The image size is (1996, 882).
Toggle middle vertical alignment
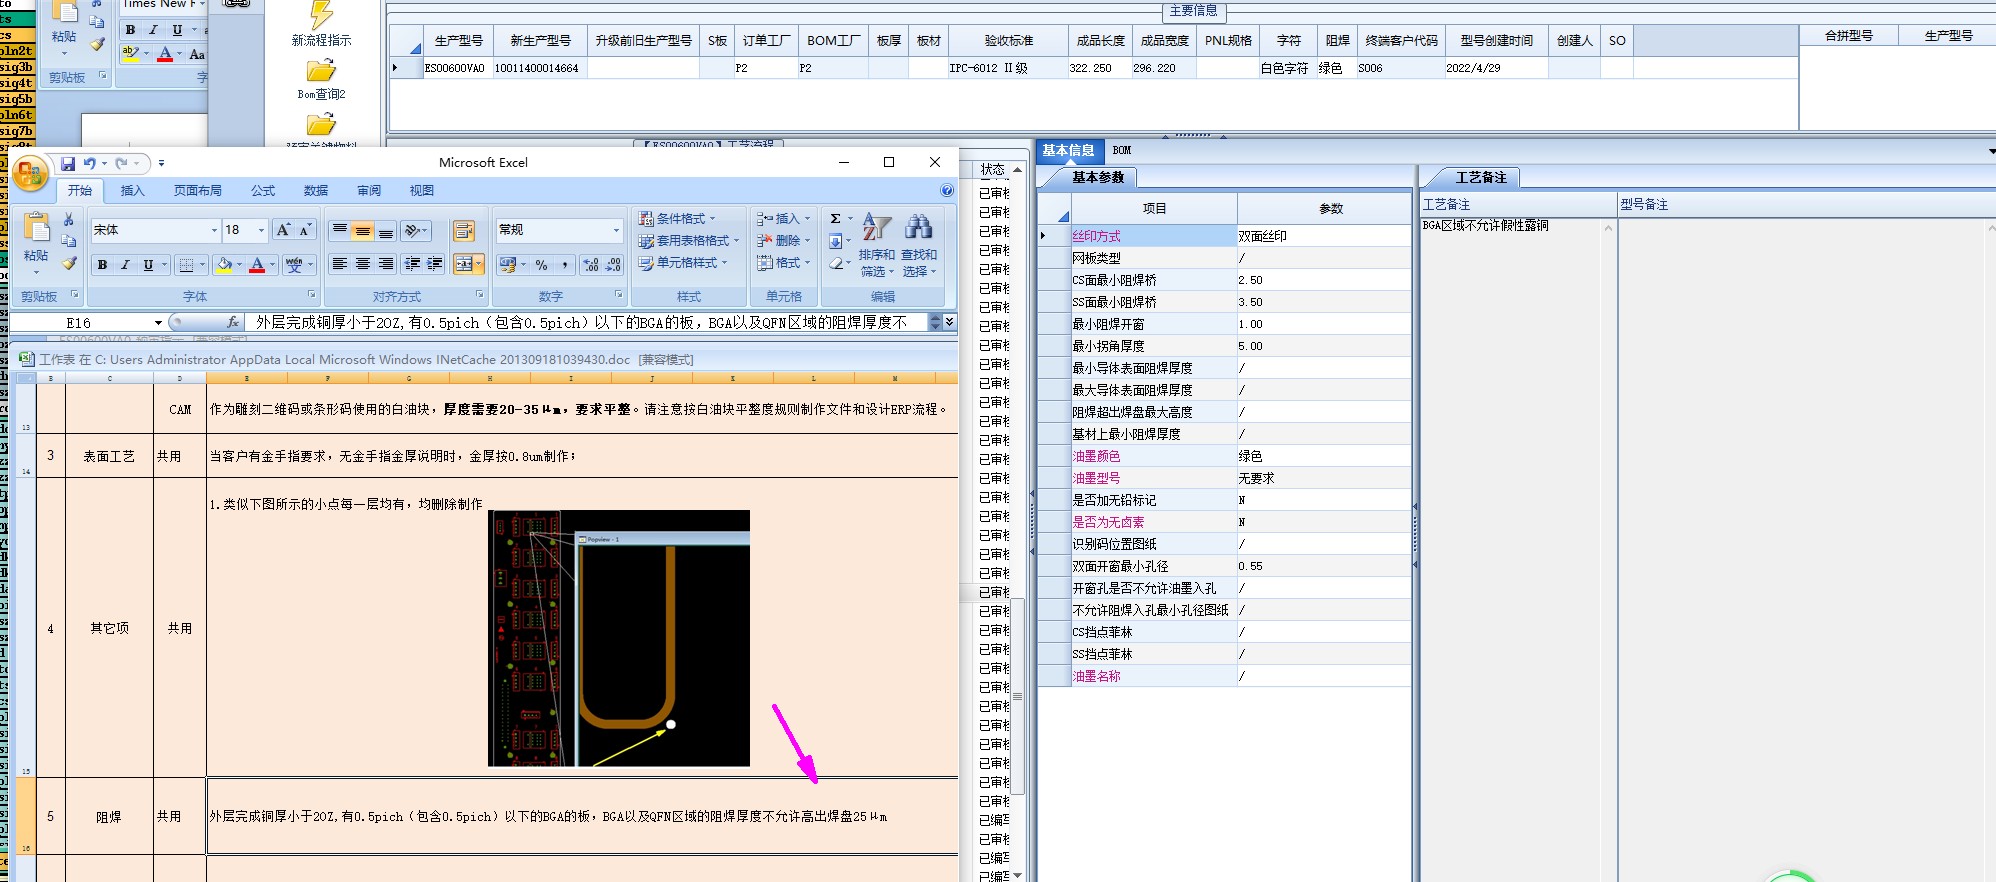click(x=363, y=230)
